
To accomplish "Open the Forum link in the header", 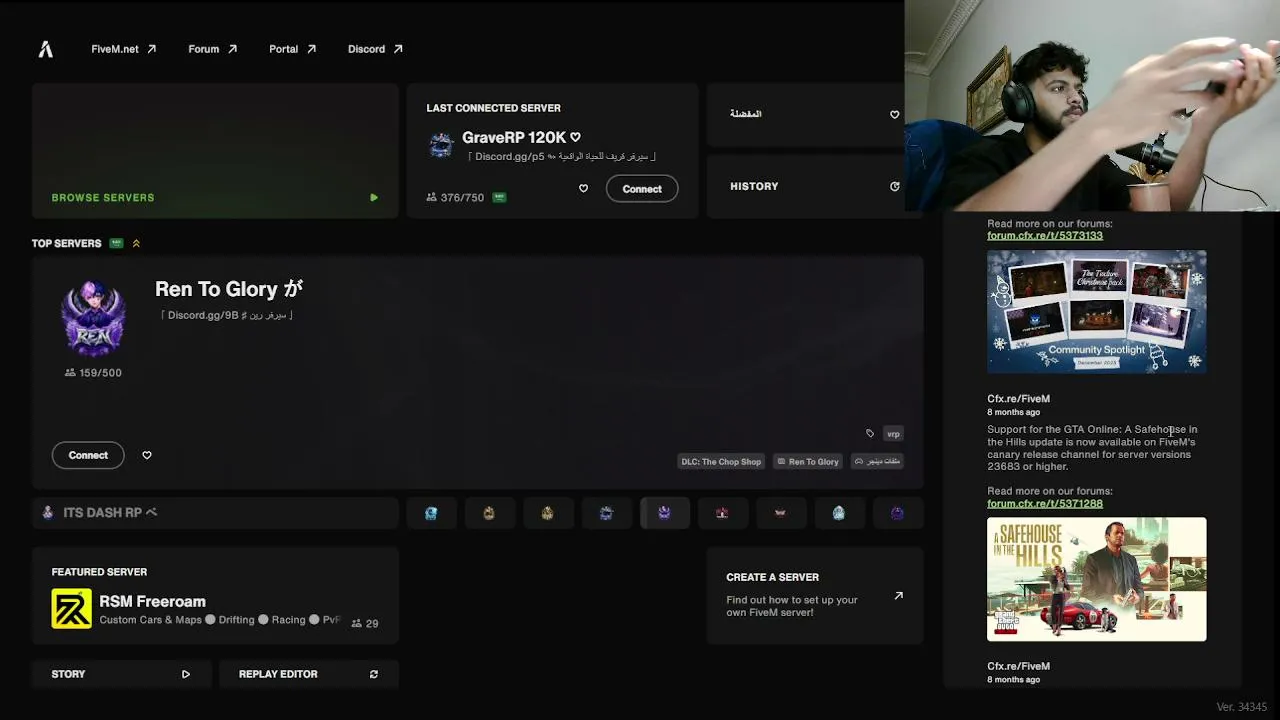I will (x=212, y=49).
